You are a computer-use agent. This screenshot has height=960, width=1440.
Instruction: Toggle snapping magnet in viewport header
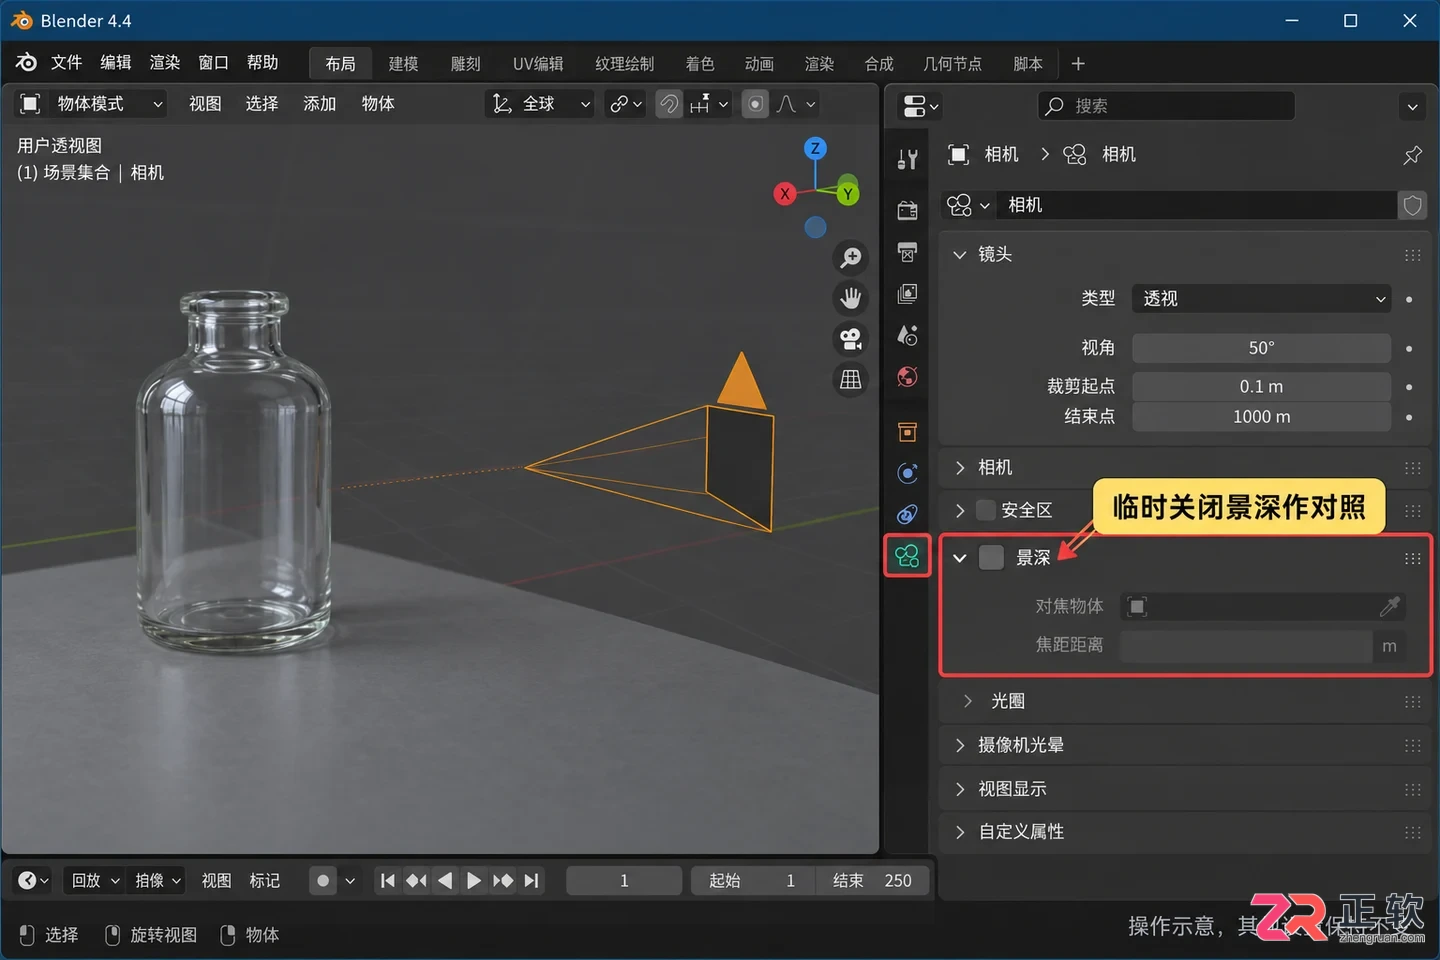pyautogui.click(x=669, y=104)
